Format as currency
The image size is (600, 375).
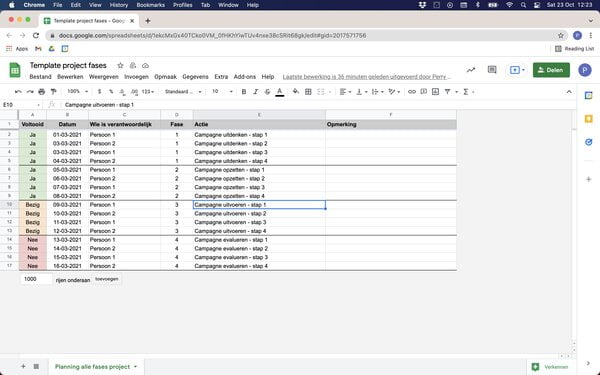tap(99, 92)
